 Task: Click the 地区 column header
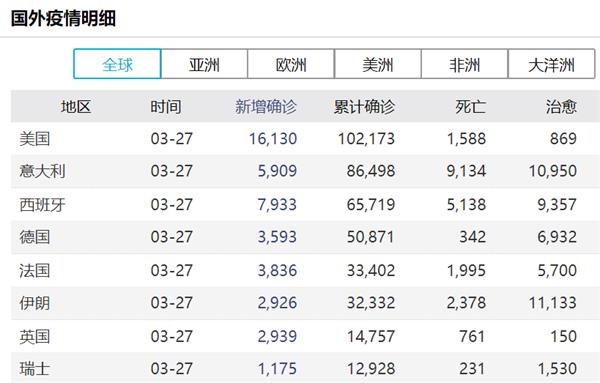tap(76, 106)
